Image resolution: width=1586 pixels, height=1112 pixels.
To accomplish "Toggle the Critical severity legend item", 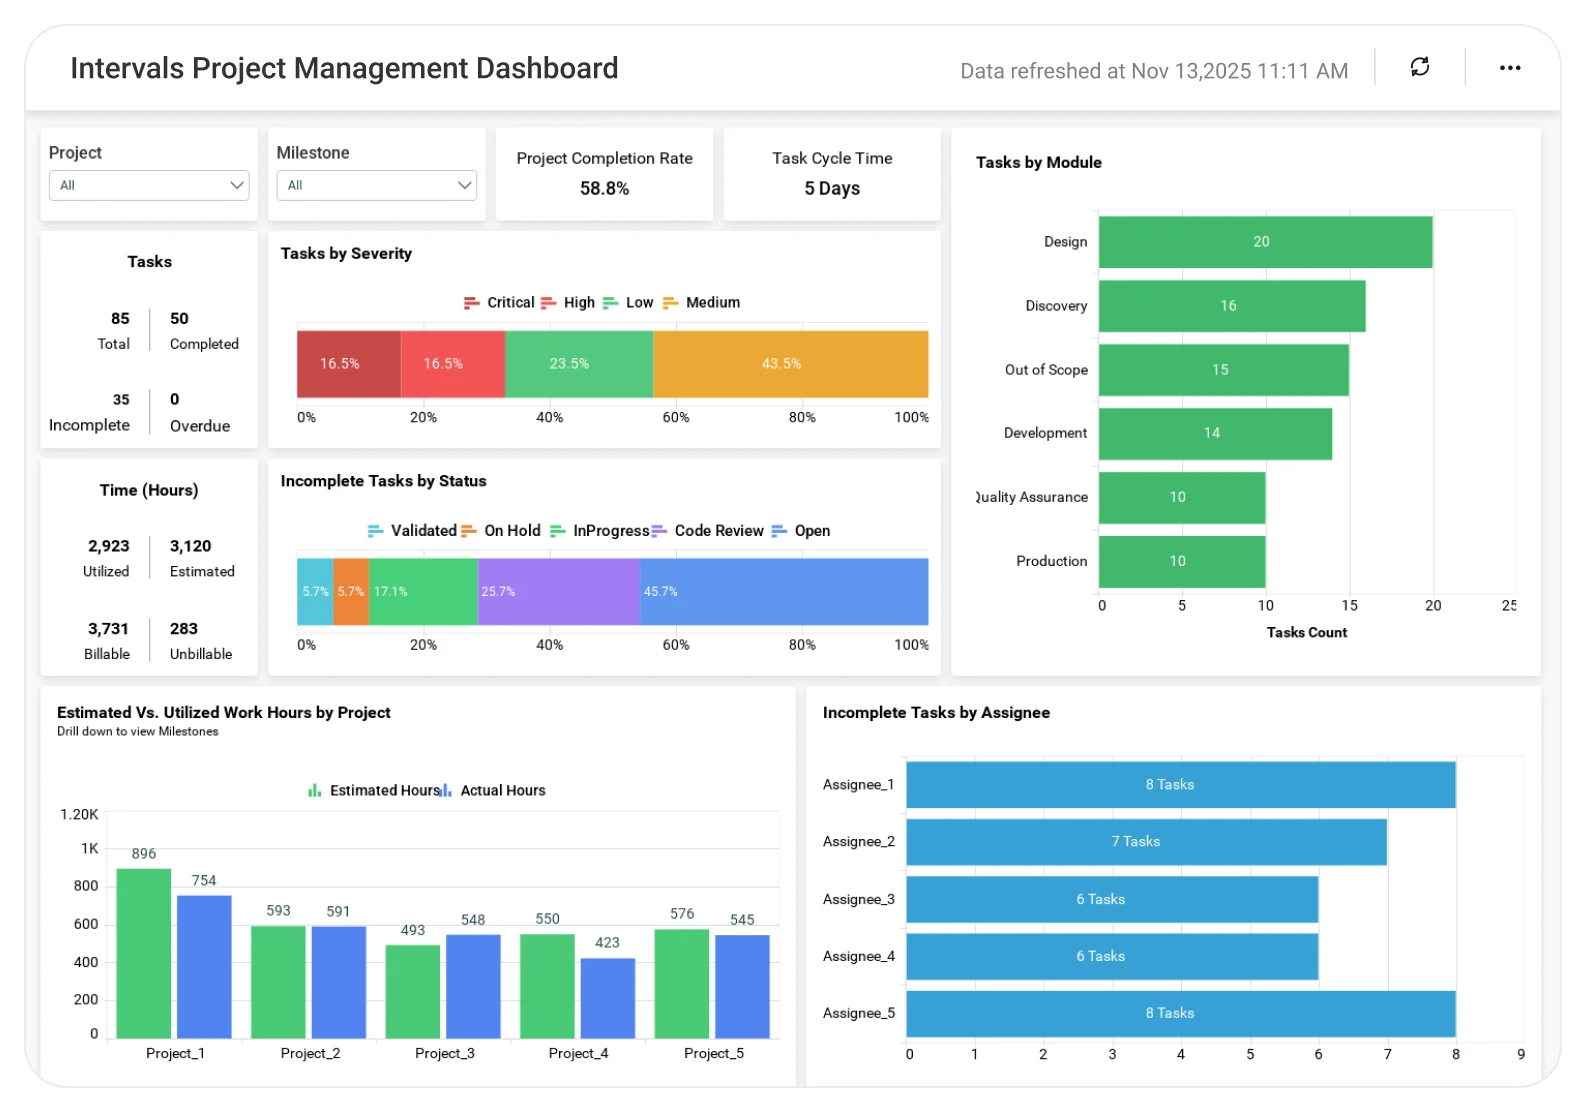I will pyautogui.click(x=499, y=302).
